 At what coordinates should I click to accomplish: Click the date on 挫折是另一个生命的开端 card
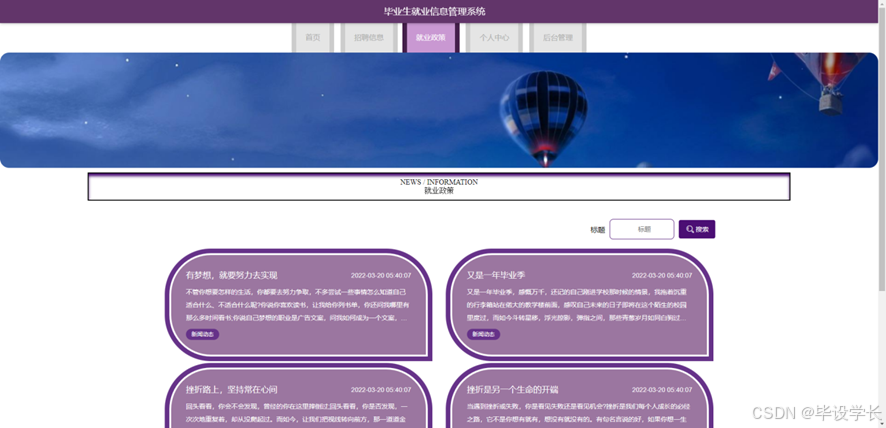pyautogui.click(x=662, y=390)
